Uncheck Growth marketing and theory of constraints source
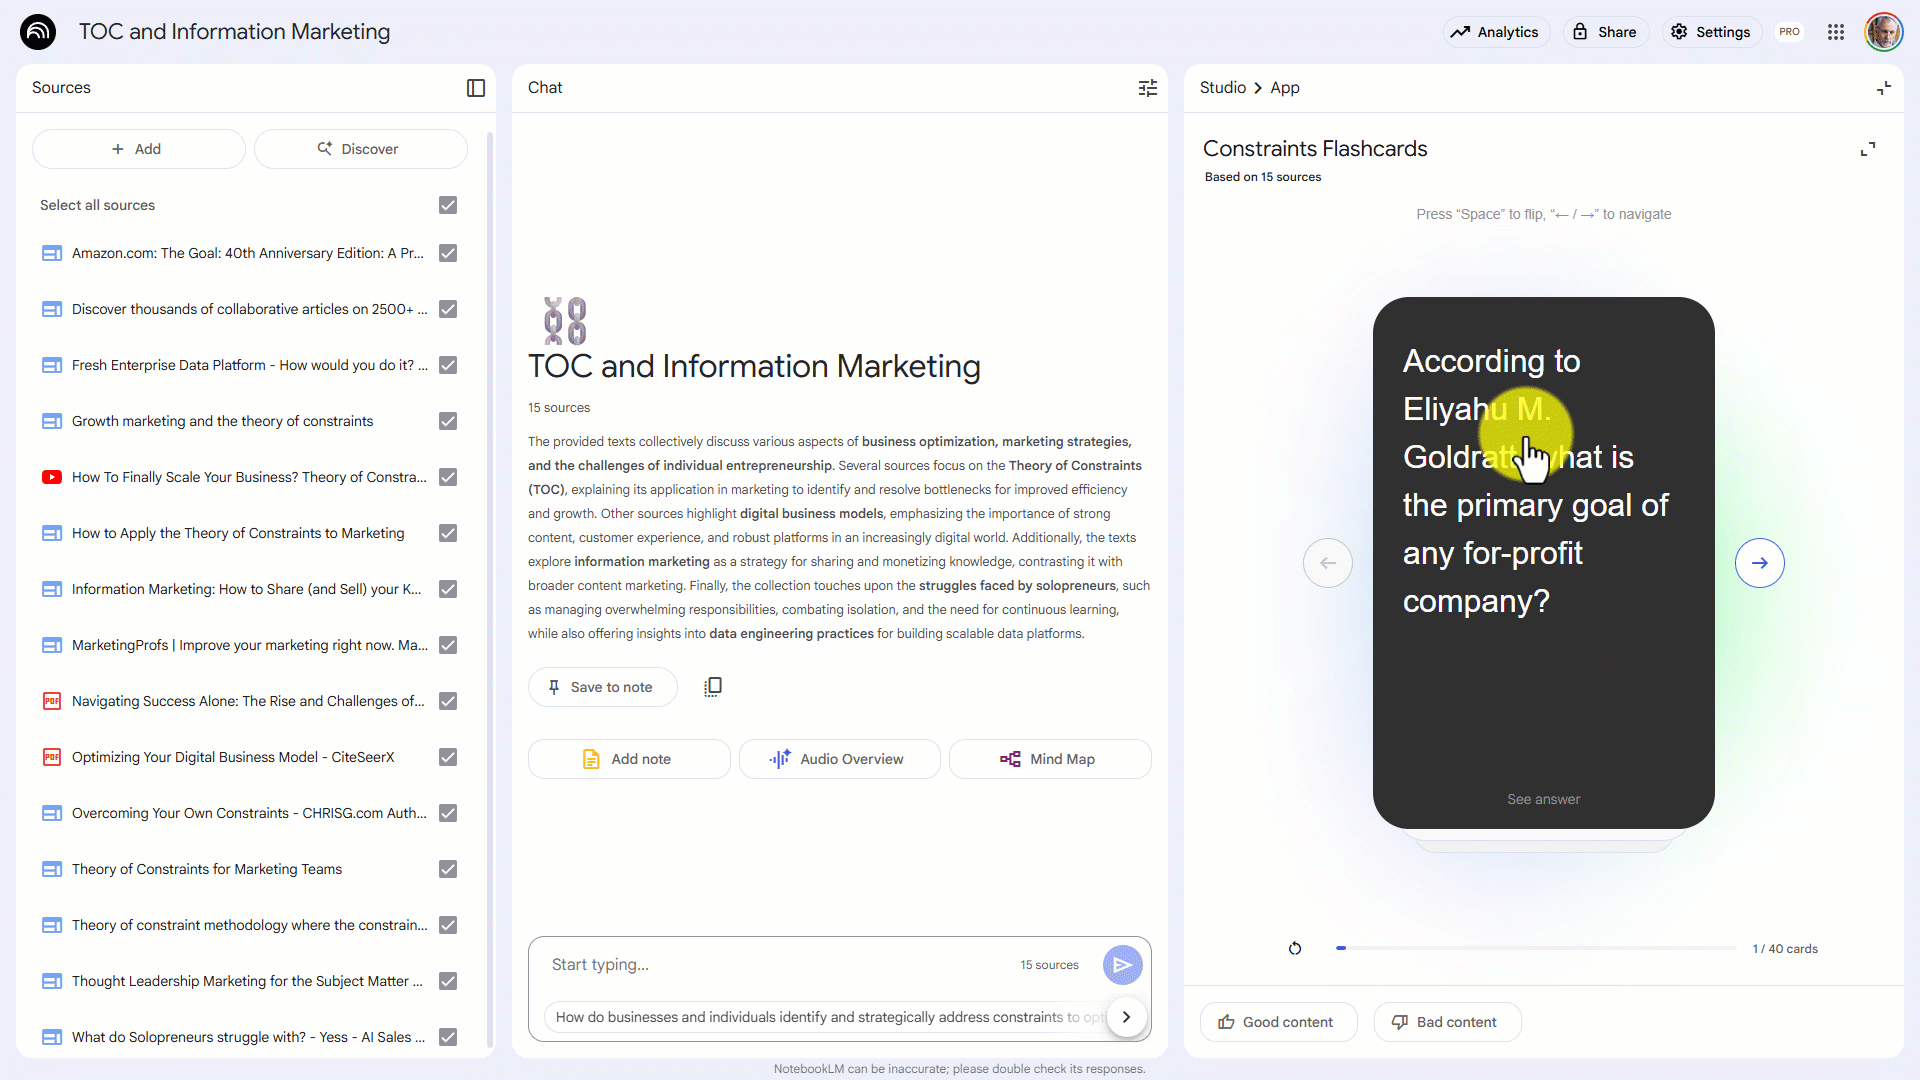 (448, 421)
